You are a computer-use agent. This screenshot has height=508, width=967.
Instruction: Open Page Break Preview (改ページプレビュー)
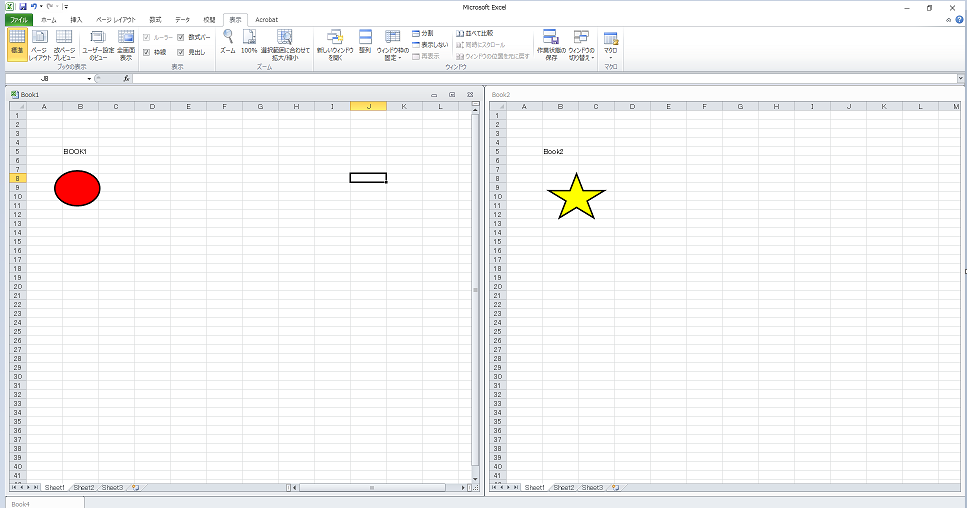point(64,44)
